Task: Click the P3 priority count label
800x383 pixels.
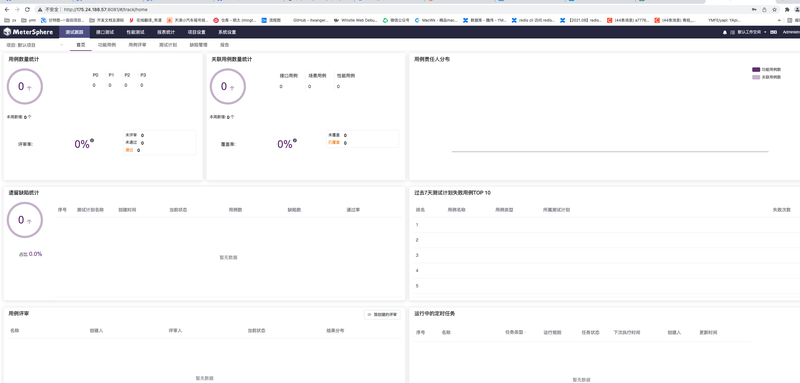Action: point(143,75)
